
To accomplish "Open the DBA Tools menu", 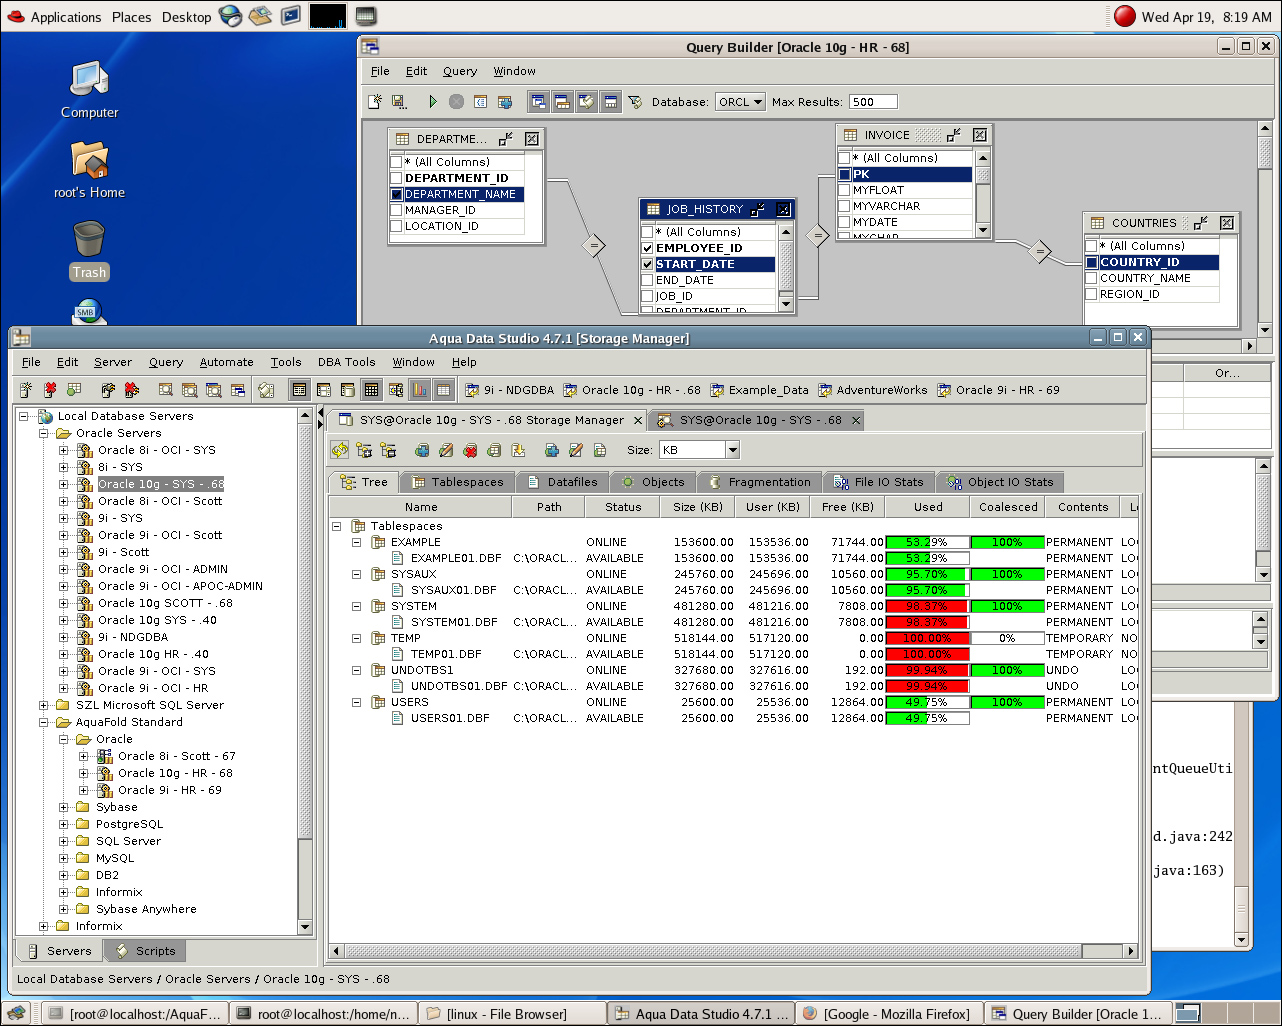I will (x=347, y=362).
